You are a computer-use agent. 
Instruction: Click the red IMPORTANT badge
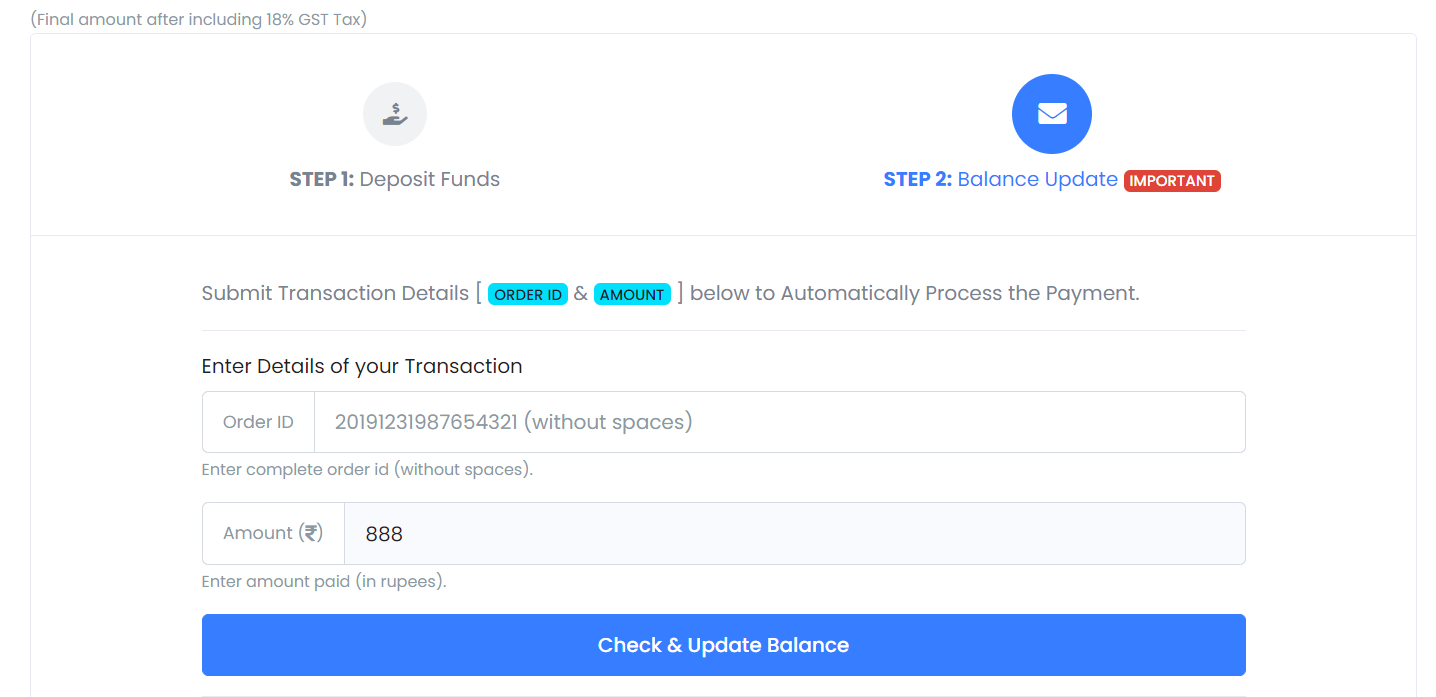(1172, 181)
